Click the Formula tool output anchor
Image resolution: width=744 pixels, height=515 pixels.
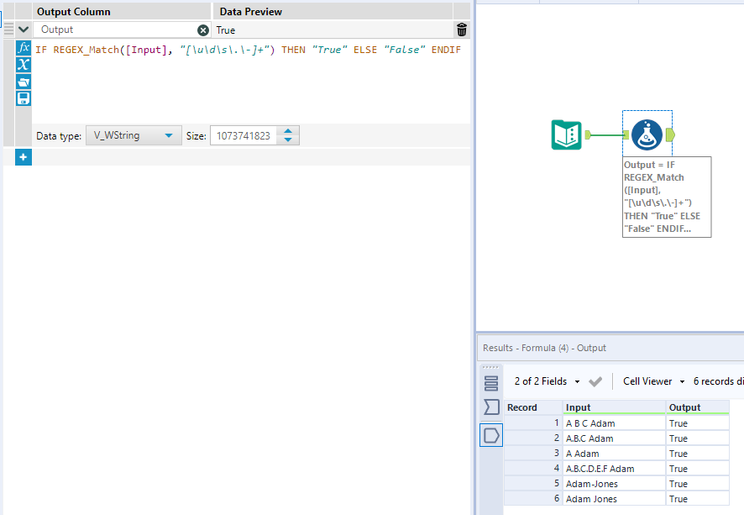(x=670, y=135)
